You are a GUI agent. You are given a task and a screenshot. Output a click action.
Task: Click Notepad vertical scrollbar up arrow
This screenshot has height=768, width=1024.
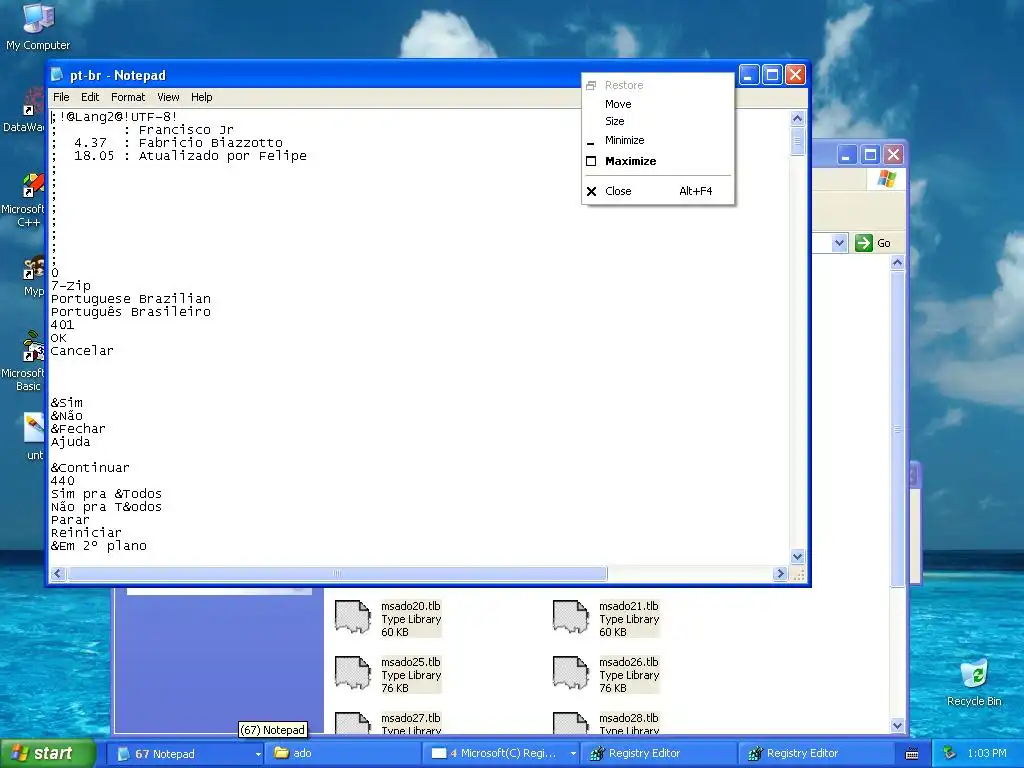point(797,118)
